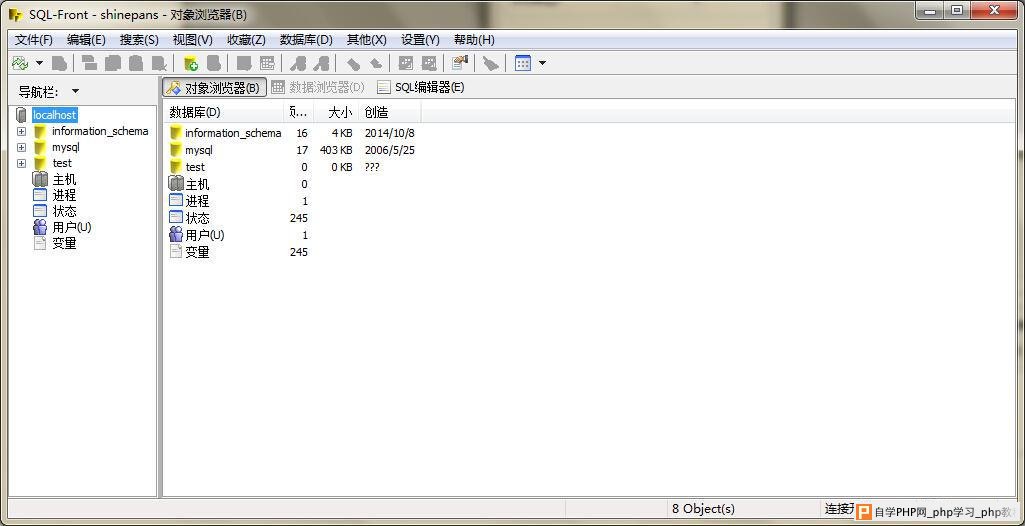Click the 用户(U) people icon in list
The width and height of the screenshot is (1025, 526).
click(176, 235)
